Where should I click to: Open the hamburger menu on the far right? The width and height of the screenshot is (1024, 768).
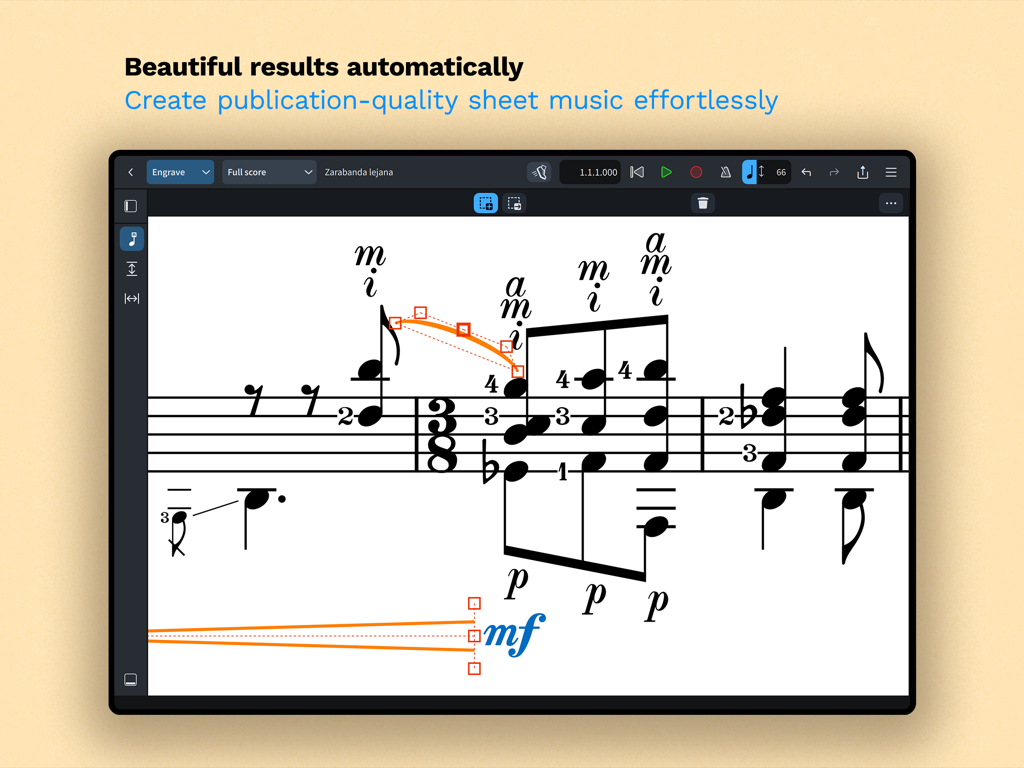[x=890, y=171]
